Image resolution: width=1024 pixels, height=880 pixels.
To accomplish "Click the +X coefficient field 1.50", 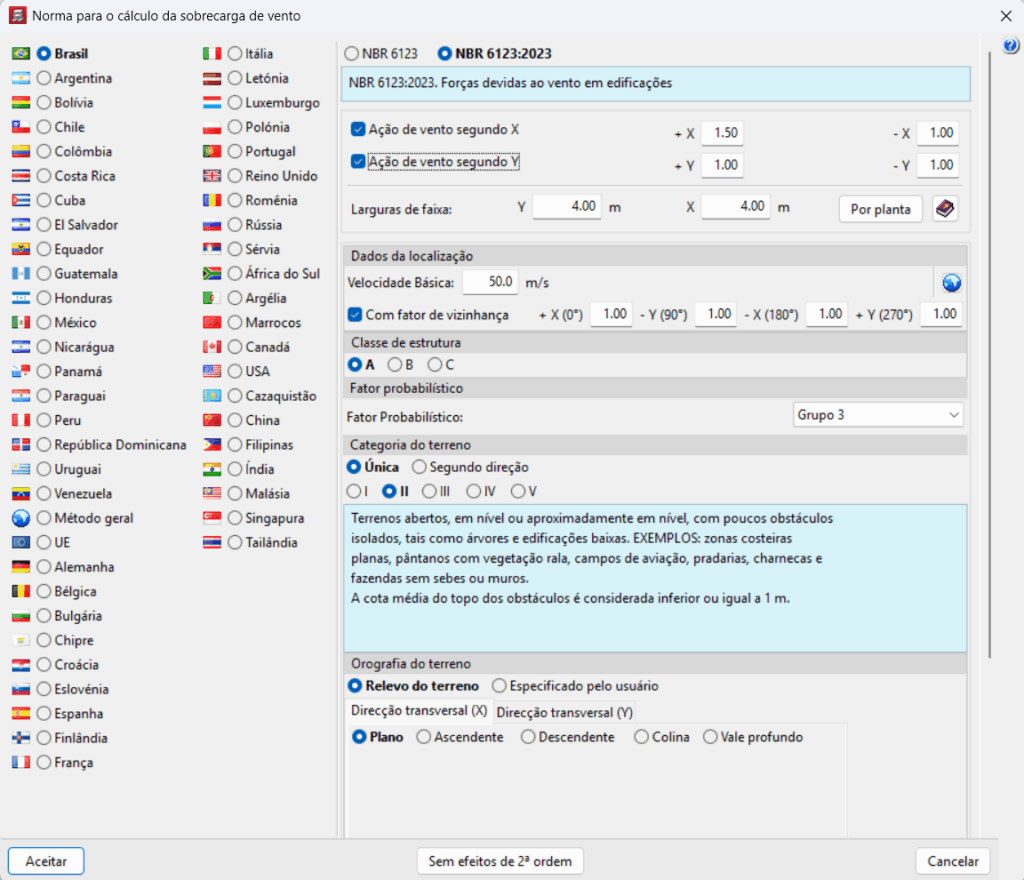I will pyautogui.click(x=722, y=133).
